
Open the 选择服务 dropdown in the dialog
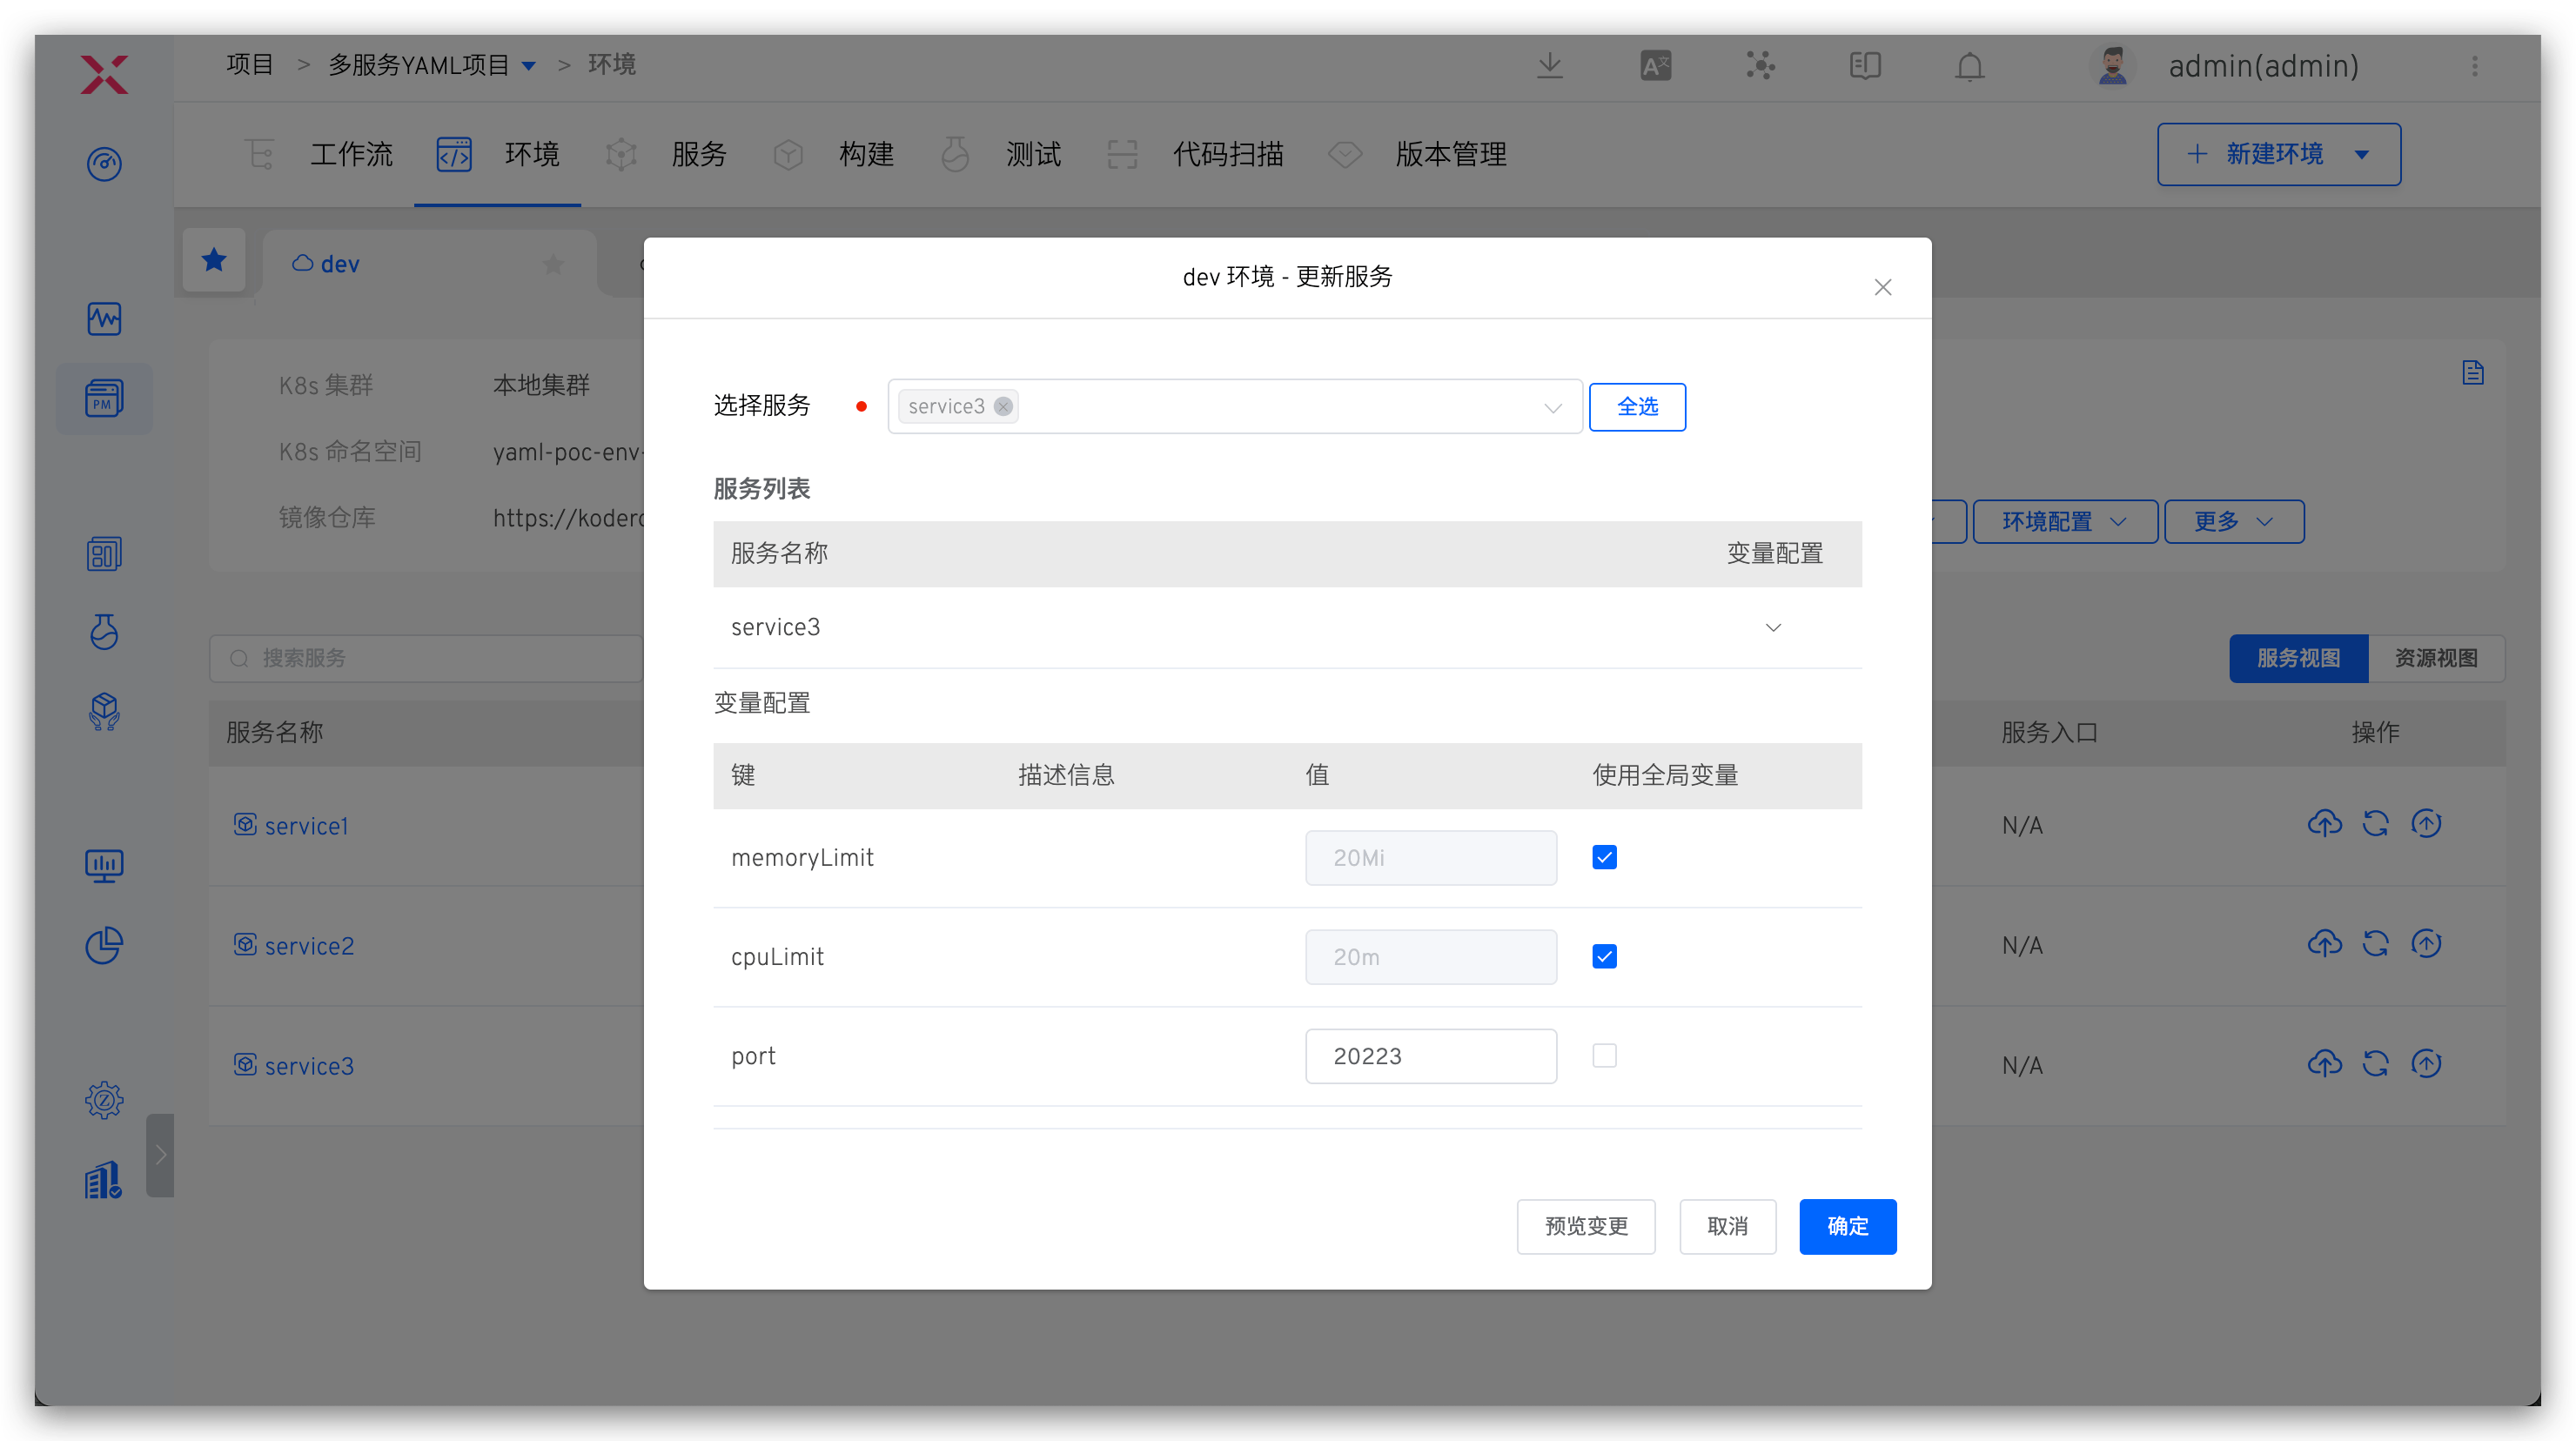[x=1552, y=407]
